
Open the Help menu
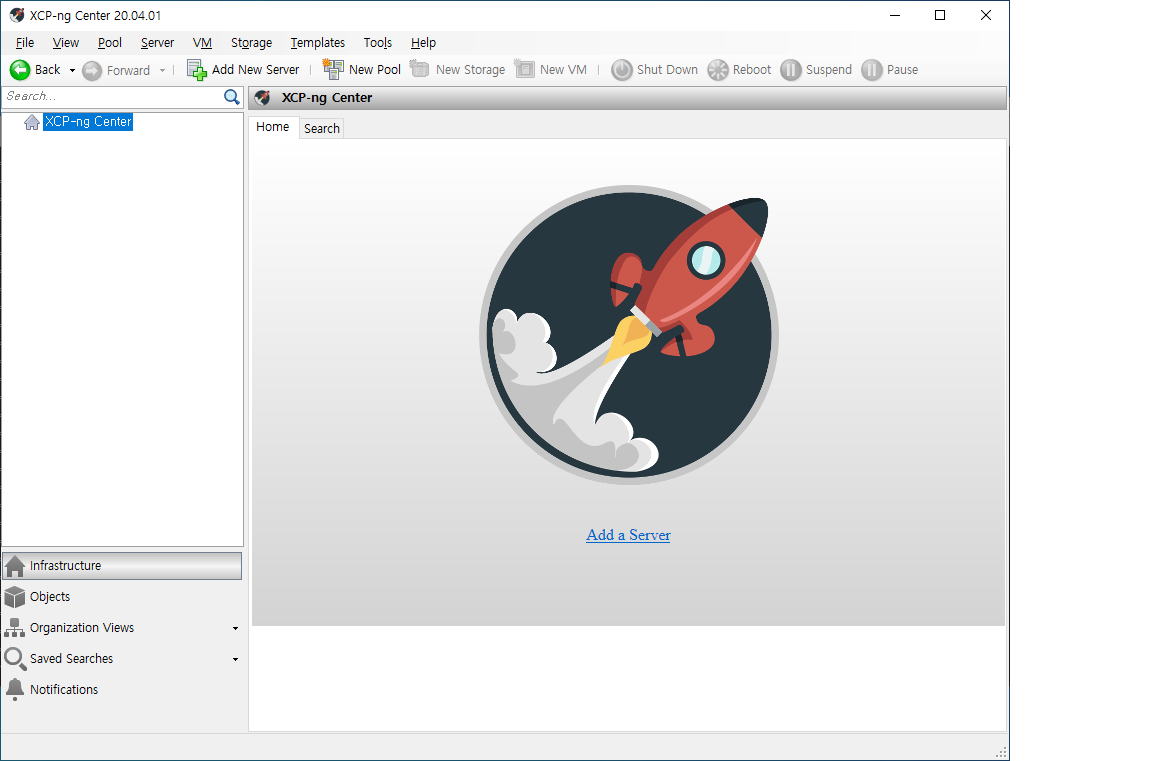click(x=423, y=43)
